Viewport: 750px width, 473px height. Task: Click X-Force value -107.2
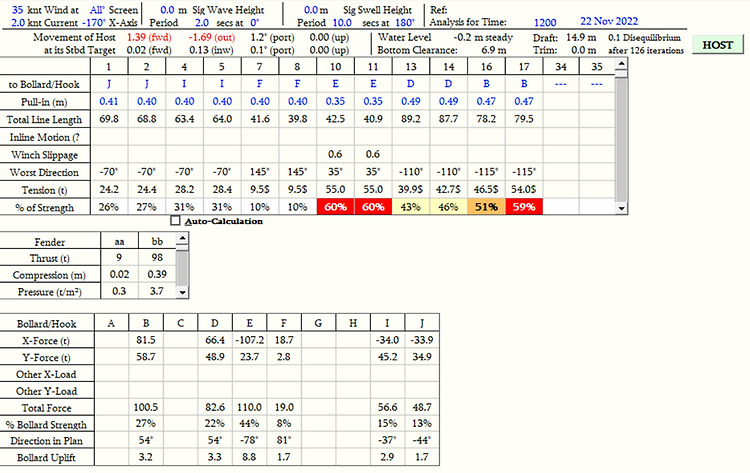coord(249,340)
